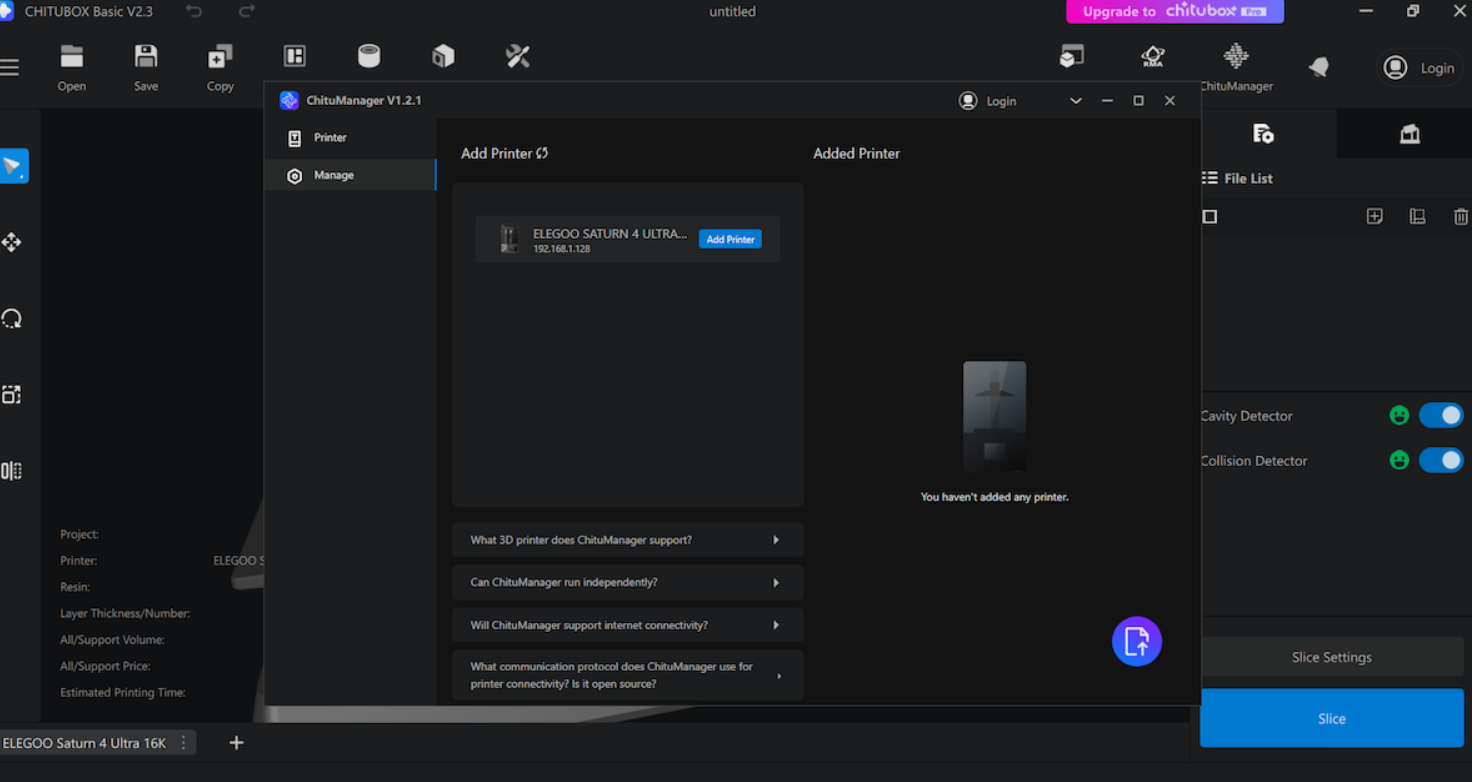The height and width of the screenshot is (782, 1472).
Task: Click the 'Layer Thickness/Number:' label
Action: click(125, 613)
